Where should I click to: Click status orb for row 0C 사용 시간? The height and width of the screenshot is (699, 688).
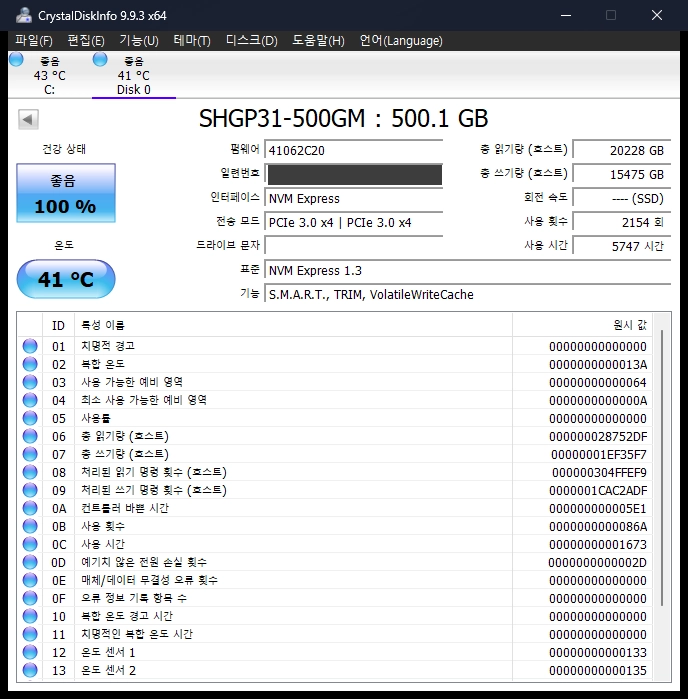tap(30, 544)
